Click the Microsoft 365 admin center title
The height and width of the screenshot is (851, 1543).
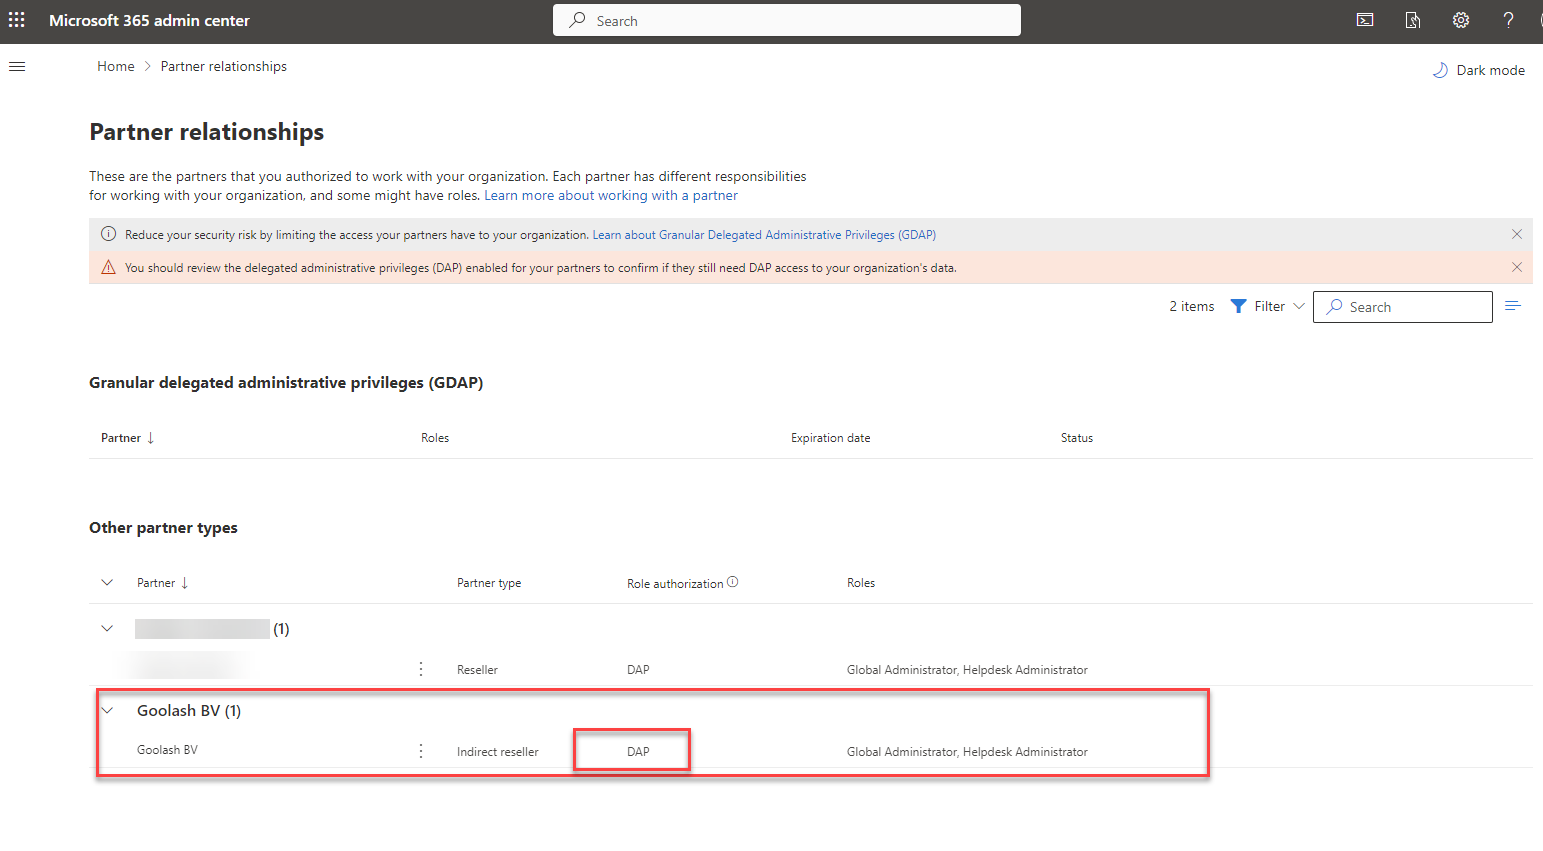149,20
